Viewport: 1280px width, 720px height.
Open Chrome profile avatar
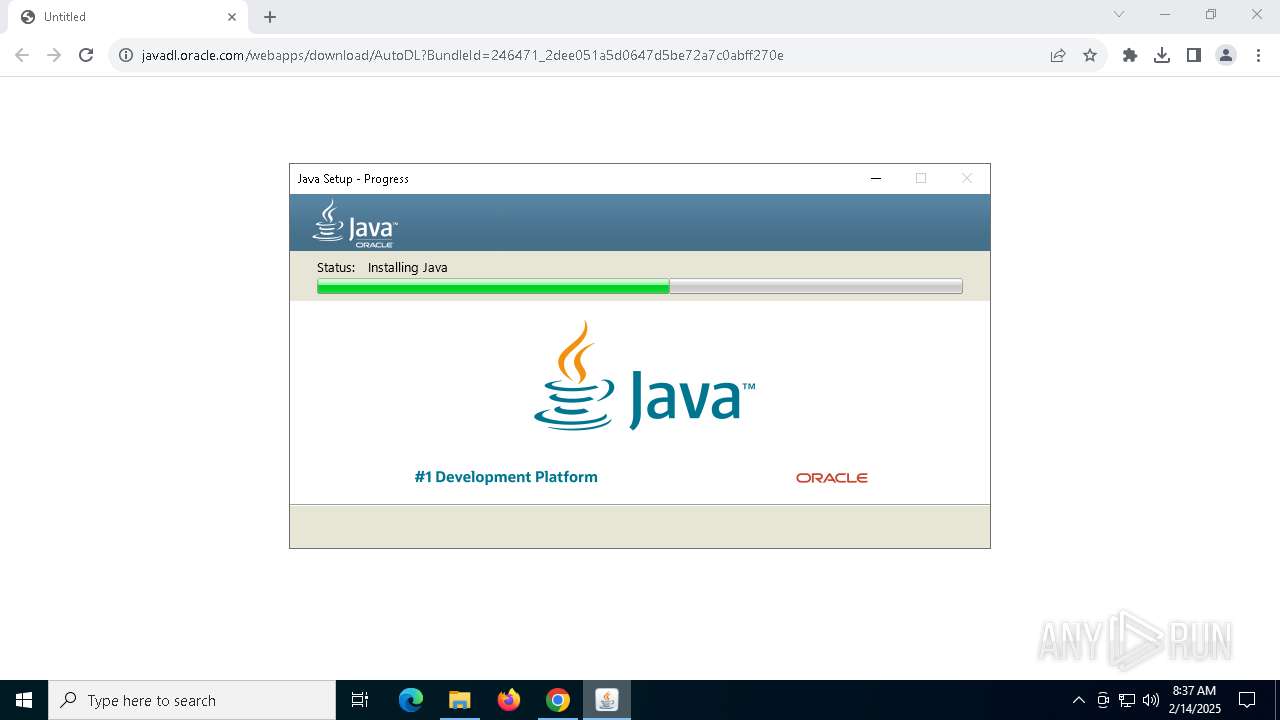pos(1226,55)
